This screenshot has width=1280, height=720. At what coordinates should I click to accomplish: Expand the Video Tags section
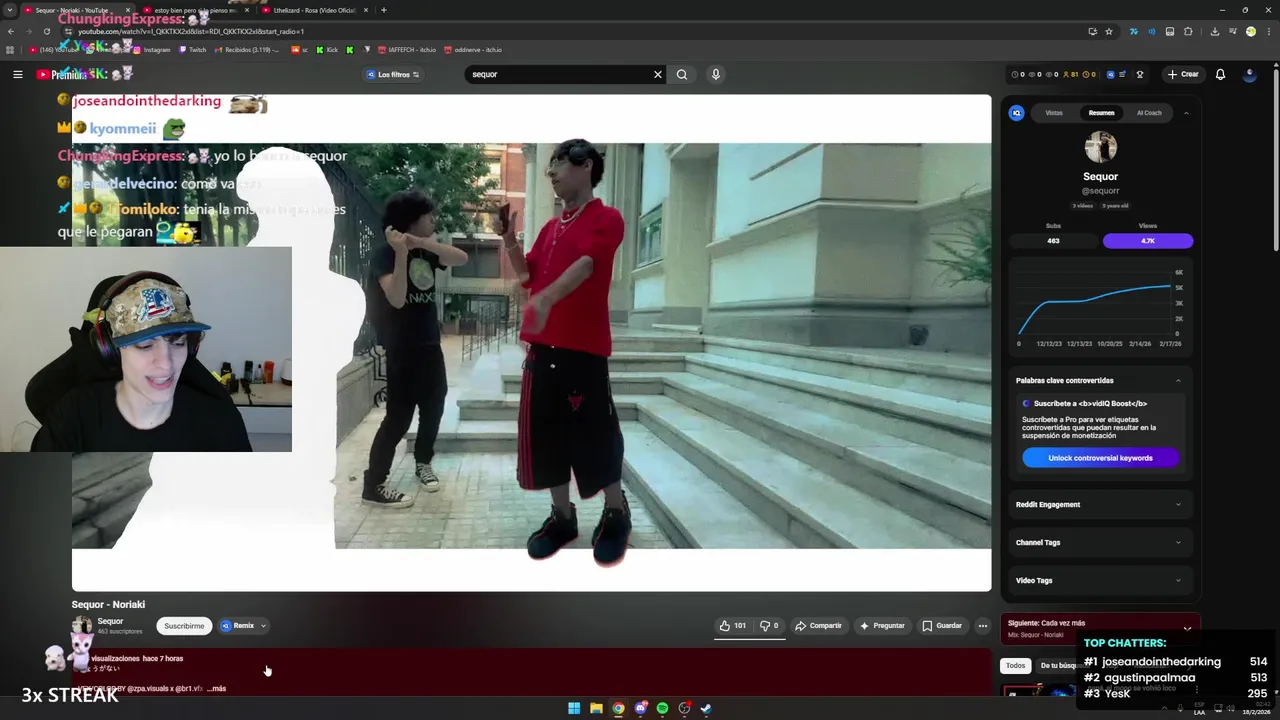coord(1100,580)
